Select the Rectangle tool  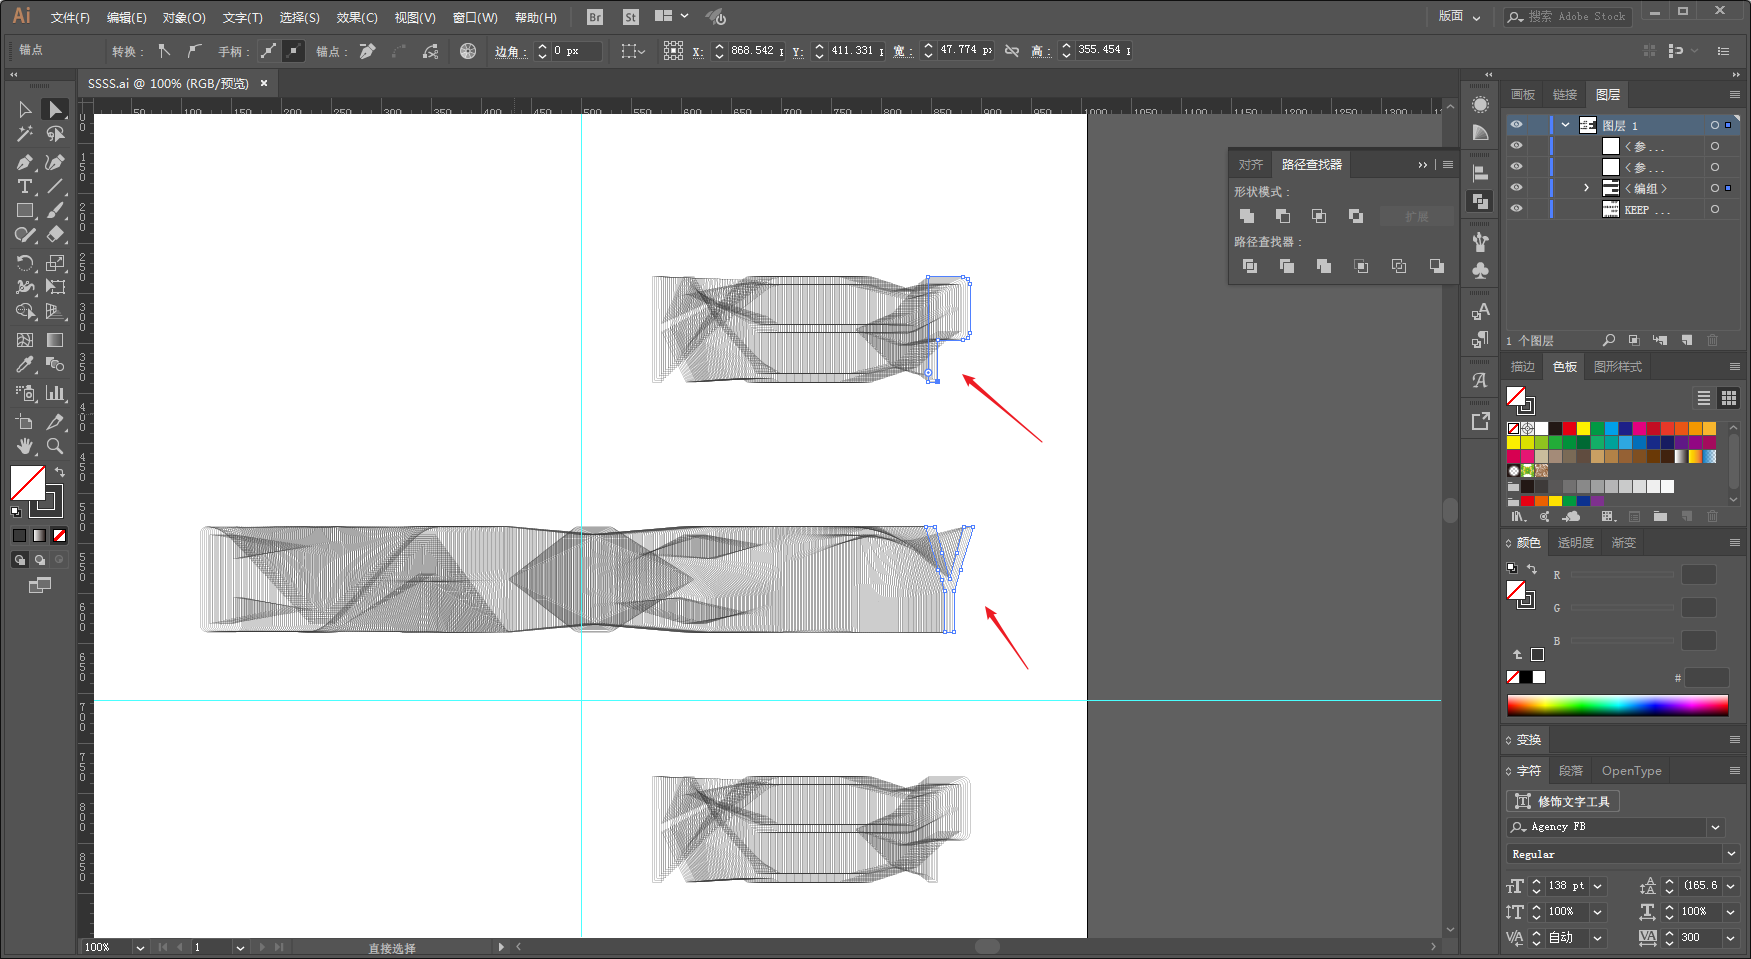coord(25,211)
